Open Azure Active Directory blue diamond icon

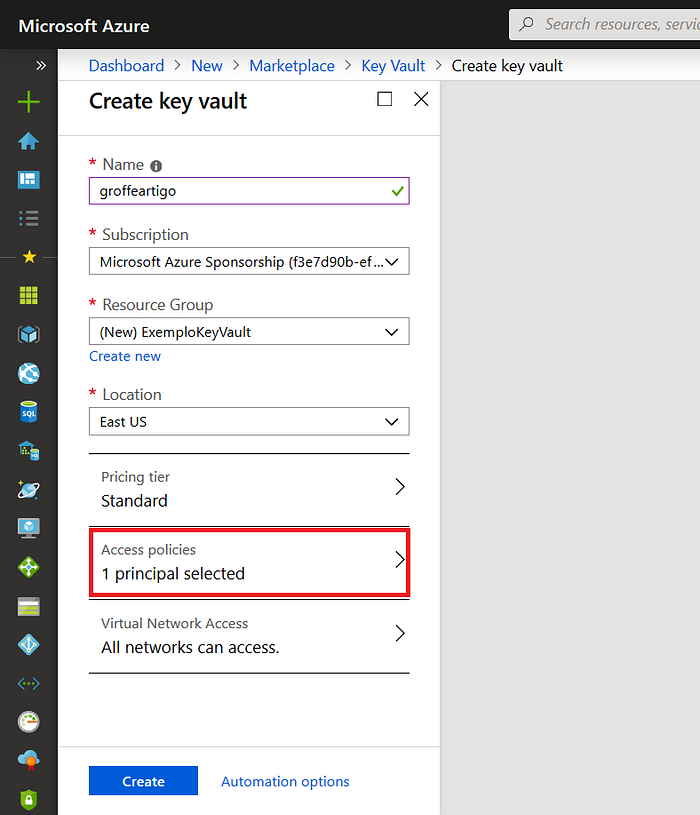(x=29, y=645)
